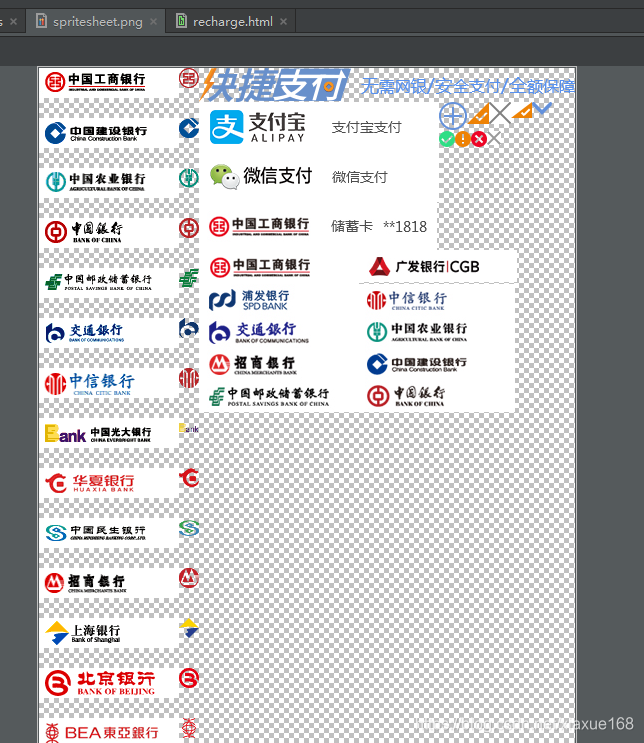This screenshot has height=743, width=644.
Task: Click the red circle X error icon
Action: [479, 139]
